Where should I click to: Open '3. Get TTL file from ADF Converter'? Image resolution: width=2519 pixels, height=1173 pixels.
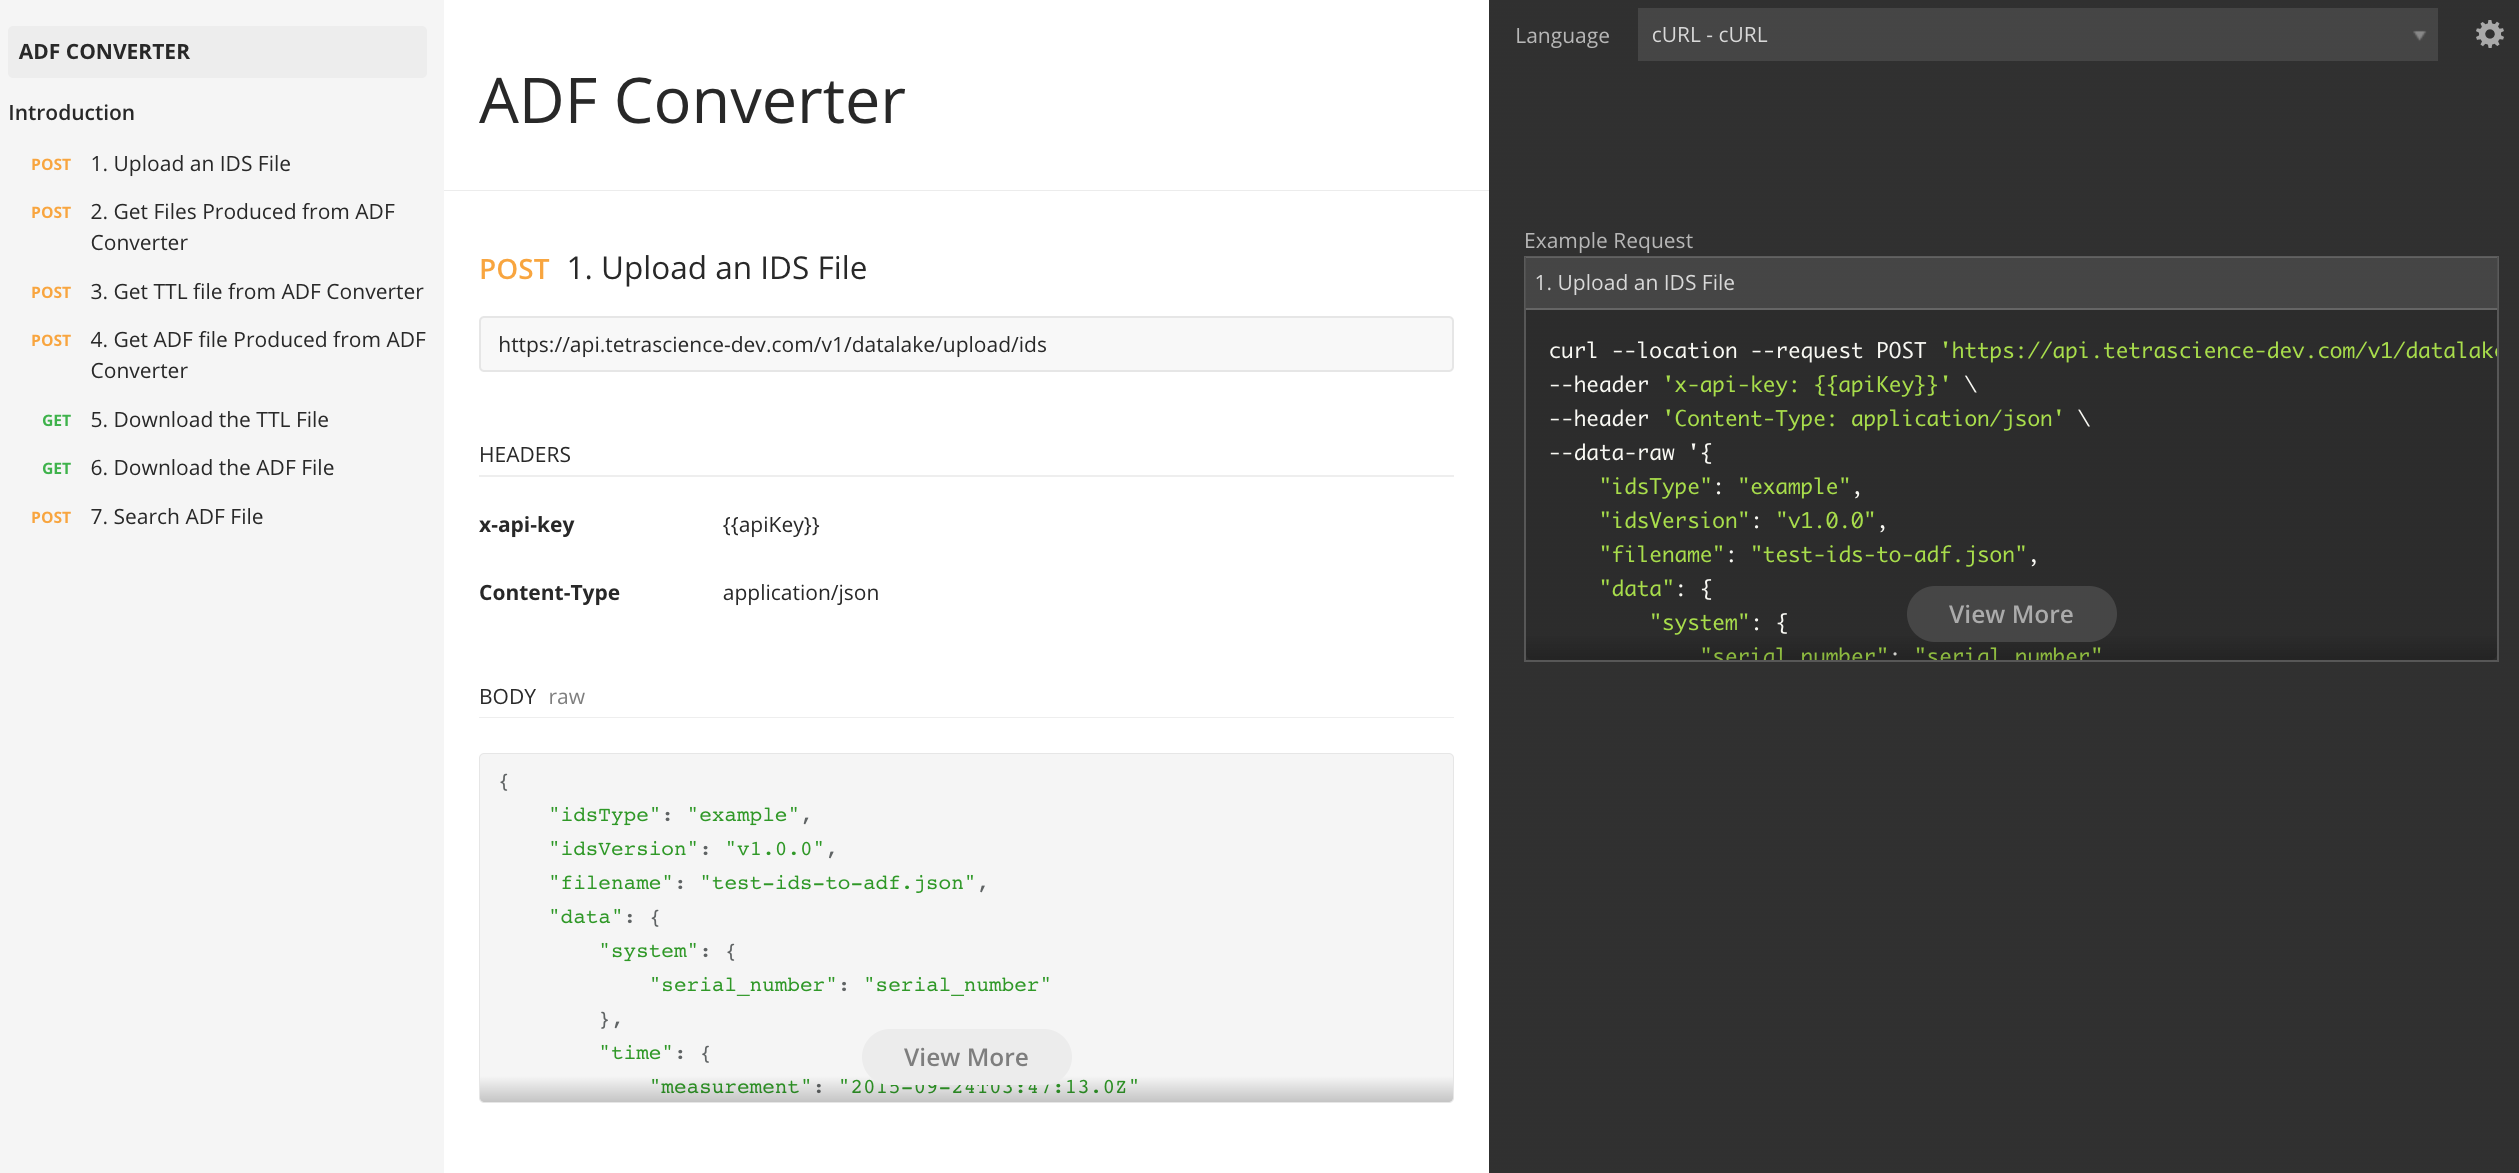tap(257, 292)
